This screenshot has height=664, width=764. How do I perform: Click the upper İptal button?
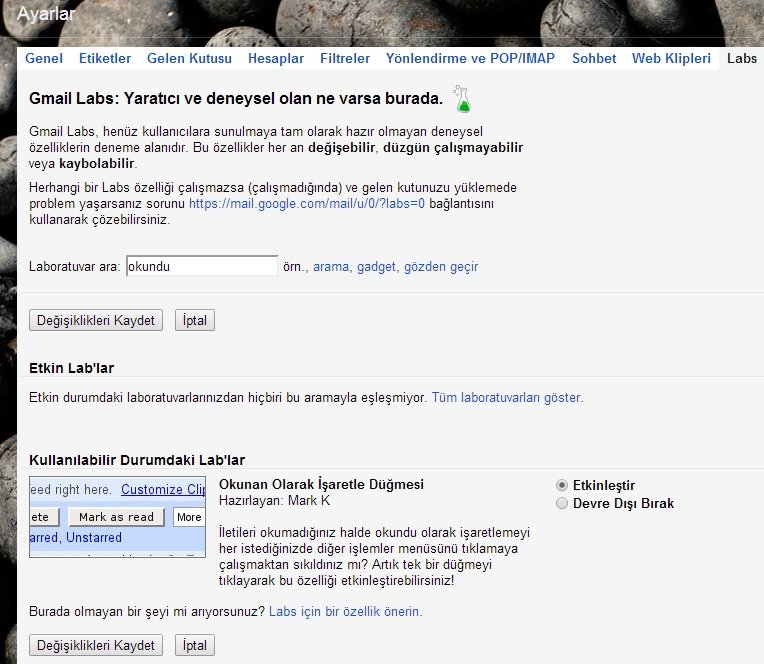coord(195,321)
